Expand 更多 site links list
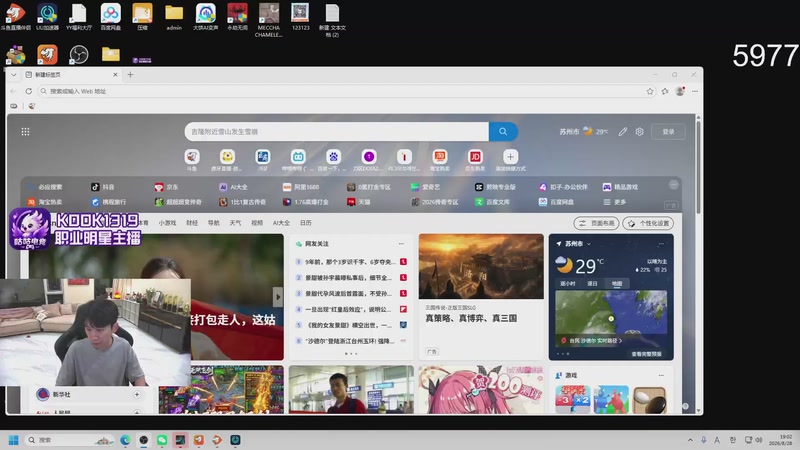The width and height of the screenshot is (800, 450). 615,202
